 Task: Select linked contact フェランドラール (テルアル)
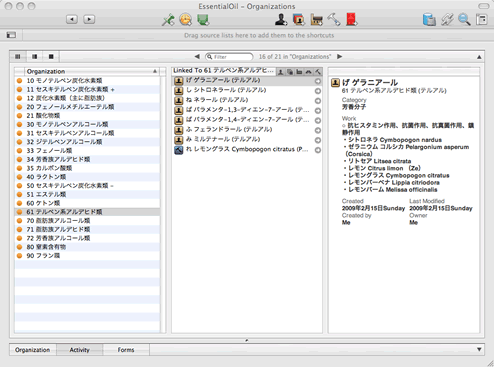click(247, 130)
